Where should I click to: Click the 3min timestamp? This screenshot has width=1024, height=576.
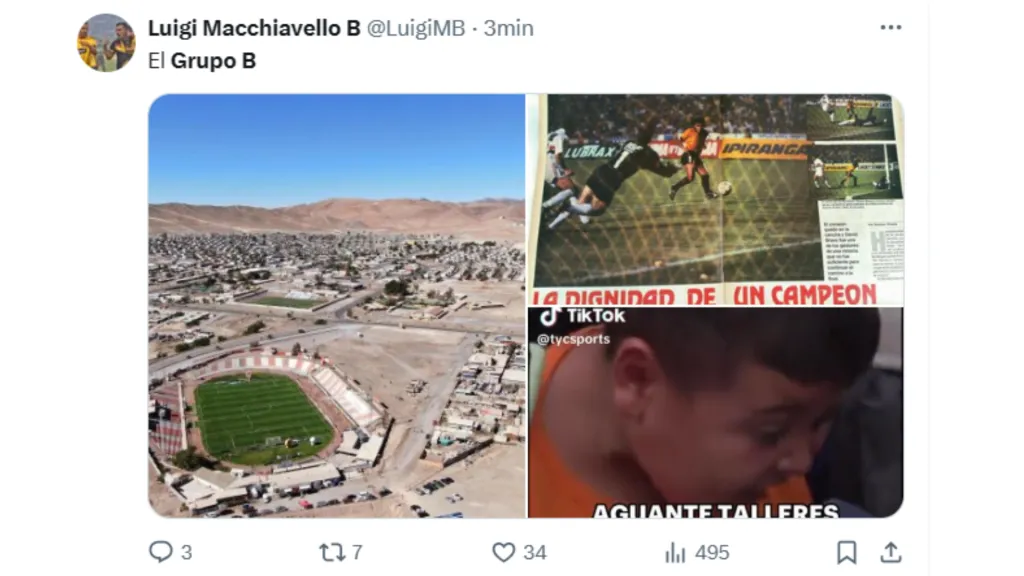pos(508,28)
